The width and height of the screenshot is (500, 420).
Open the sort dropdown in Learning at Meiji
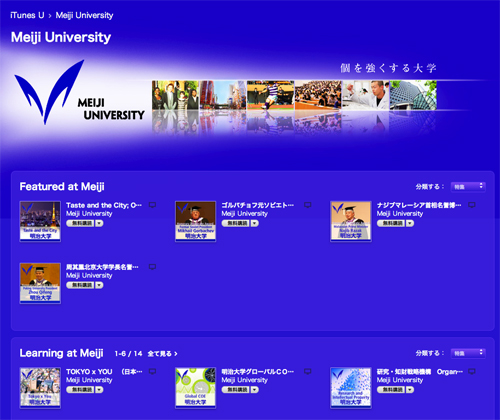coord(468,353)
